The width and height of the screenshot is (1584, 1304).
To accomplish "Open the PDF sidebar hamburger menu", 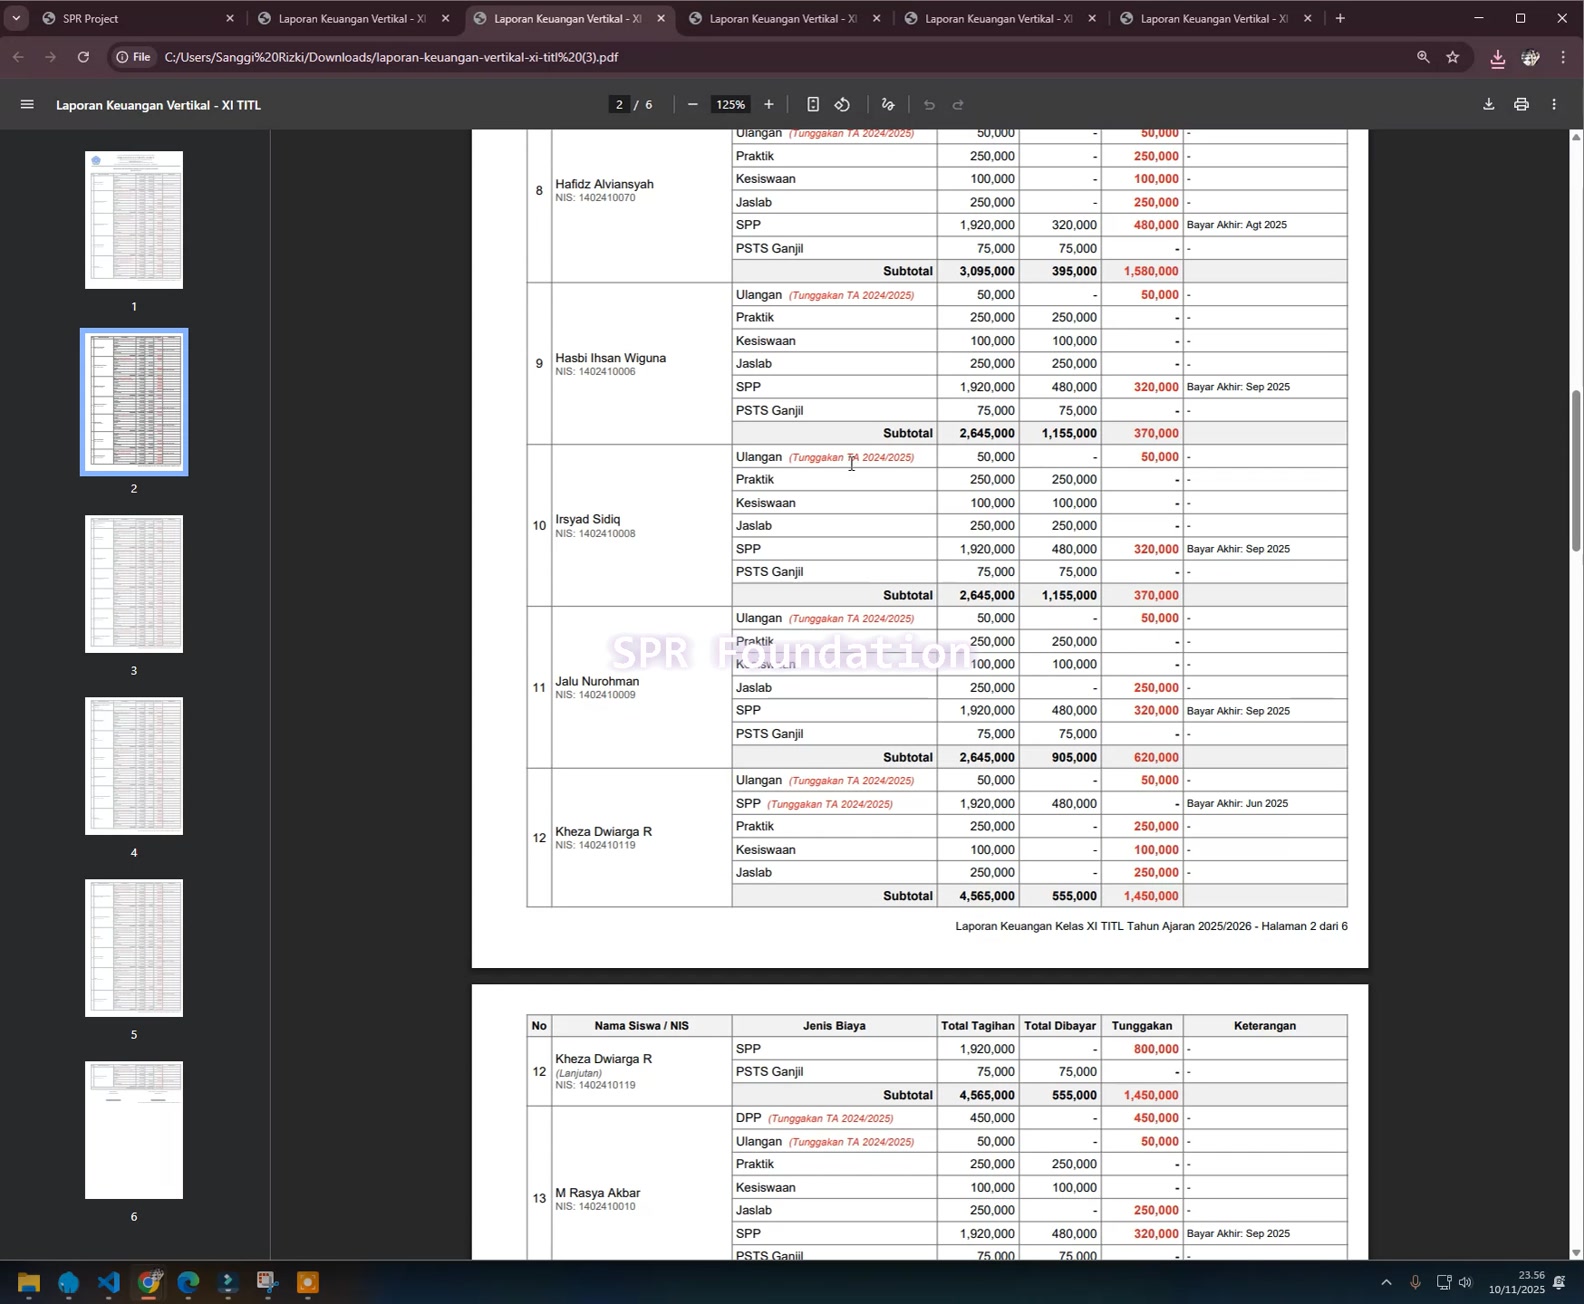I will [27, 104].
